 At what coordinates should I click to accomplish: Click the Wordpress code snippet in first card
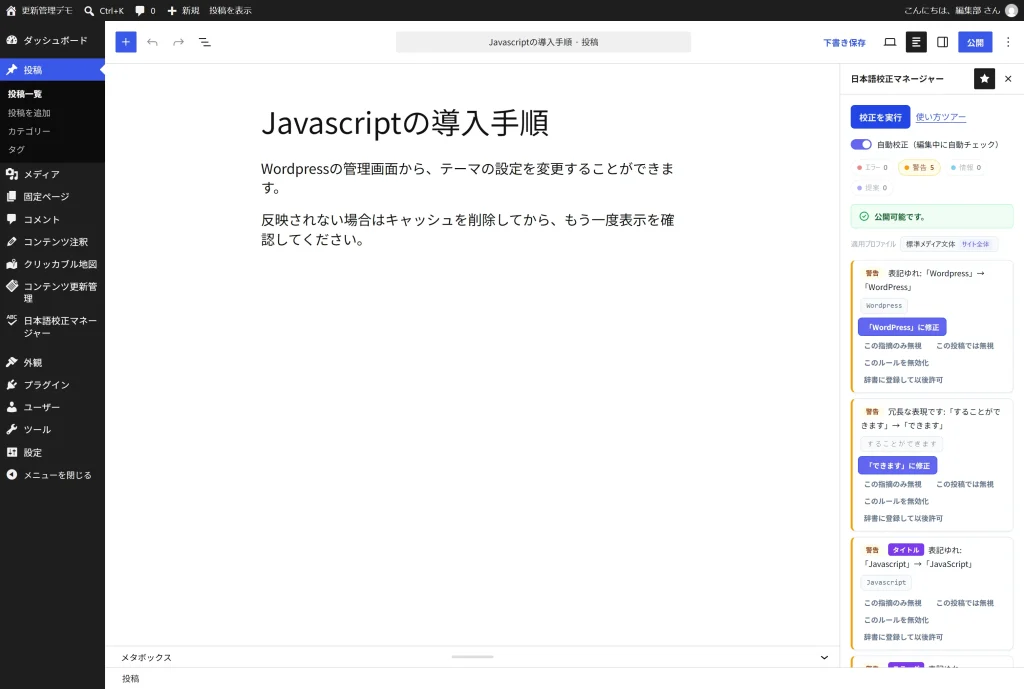[x=884, y=306]
